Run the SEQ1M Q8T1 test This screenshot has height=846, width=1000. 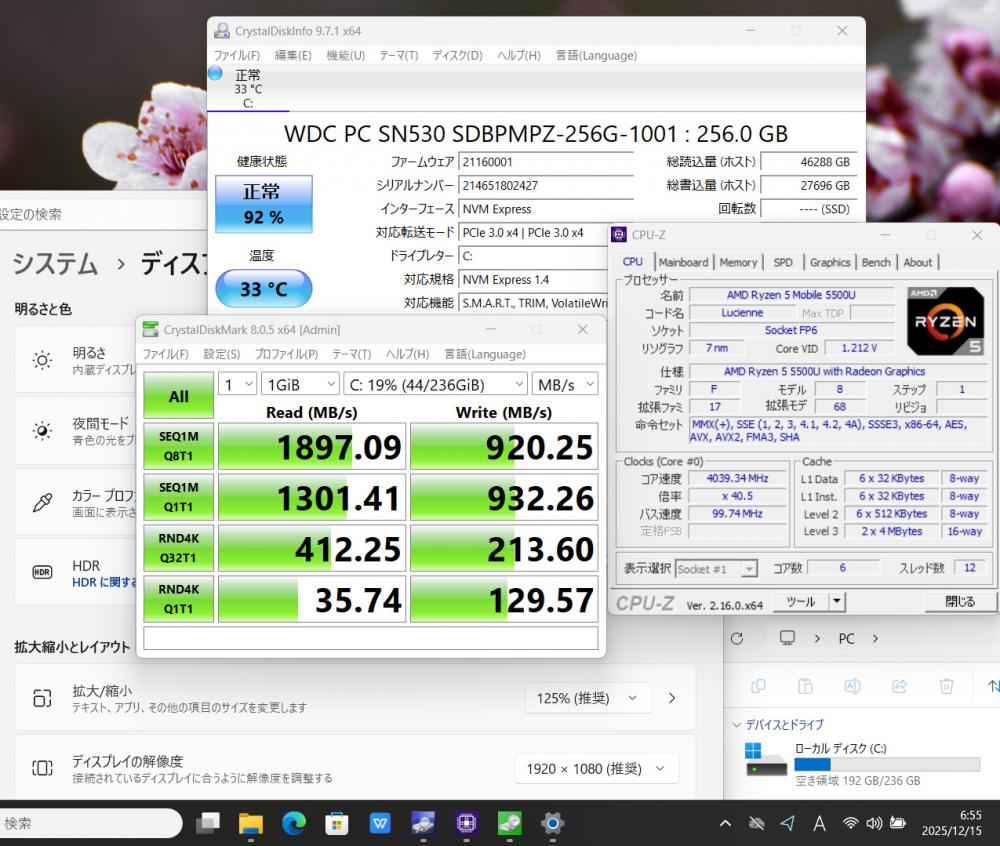point(178,446)
